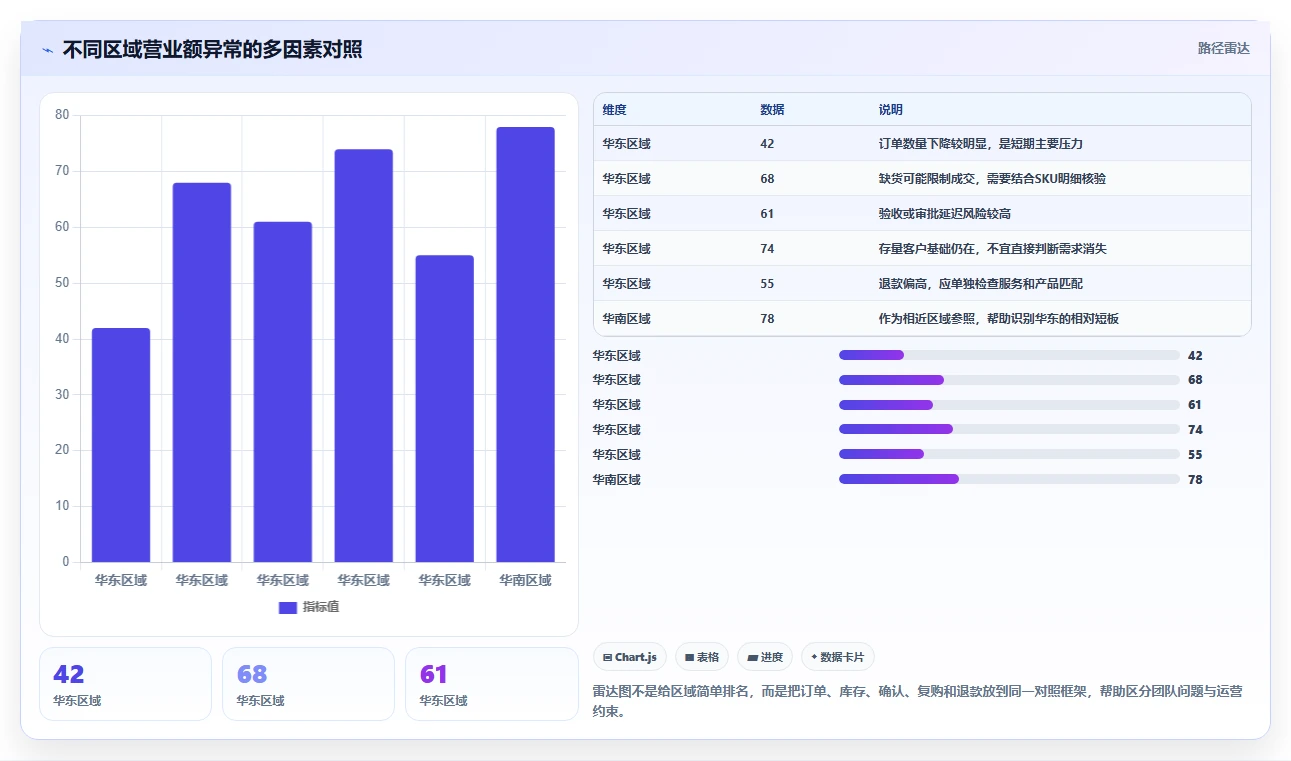Click the 缺货可能限制成交 description cell
1291x761 pixels.
point(992,179)
